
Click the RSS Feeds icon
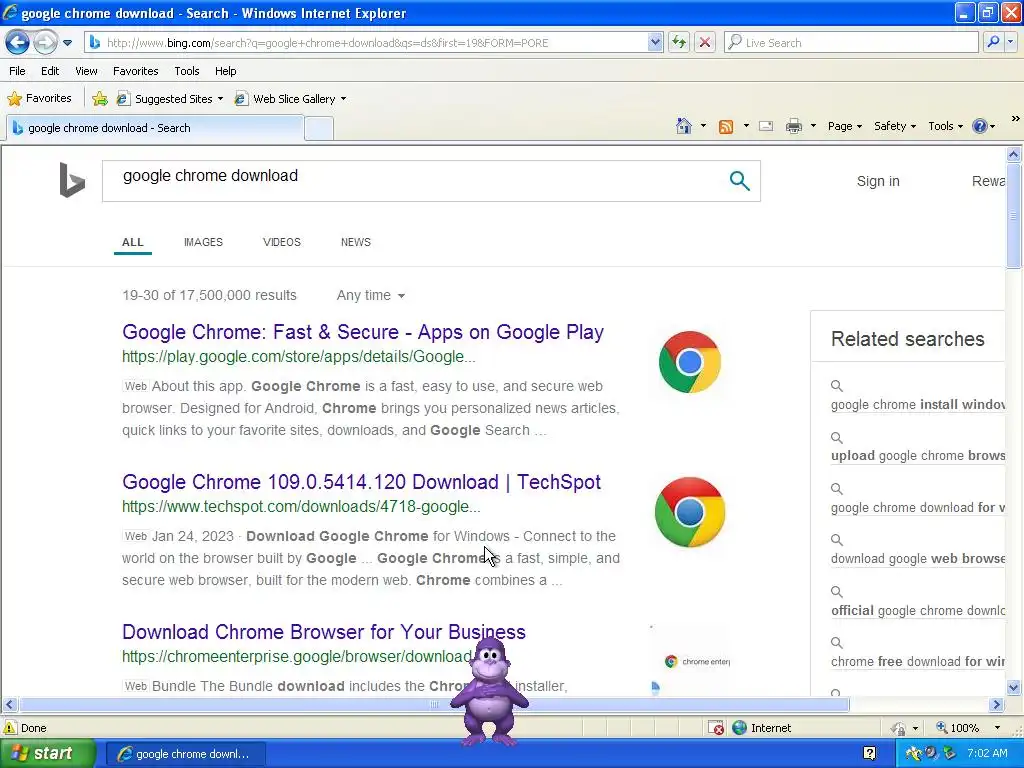[726, 127]
